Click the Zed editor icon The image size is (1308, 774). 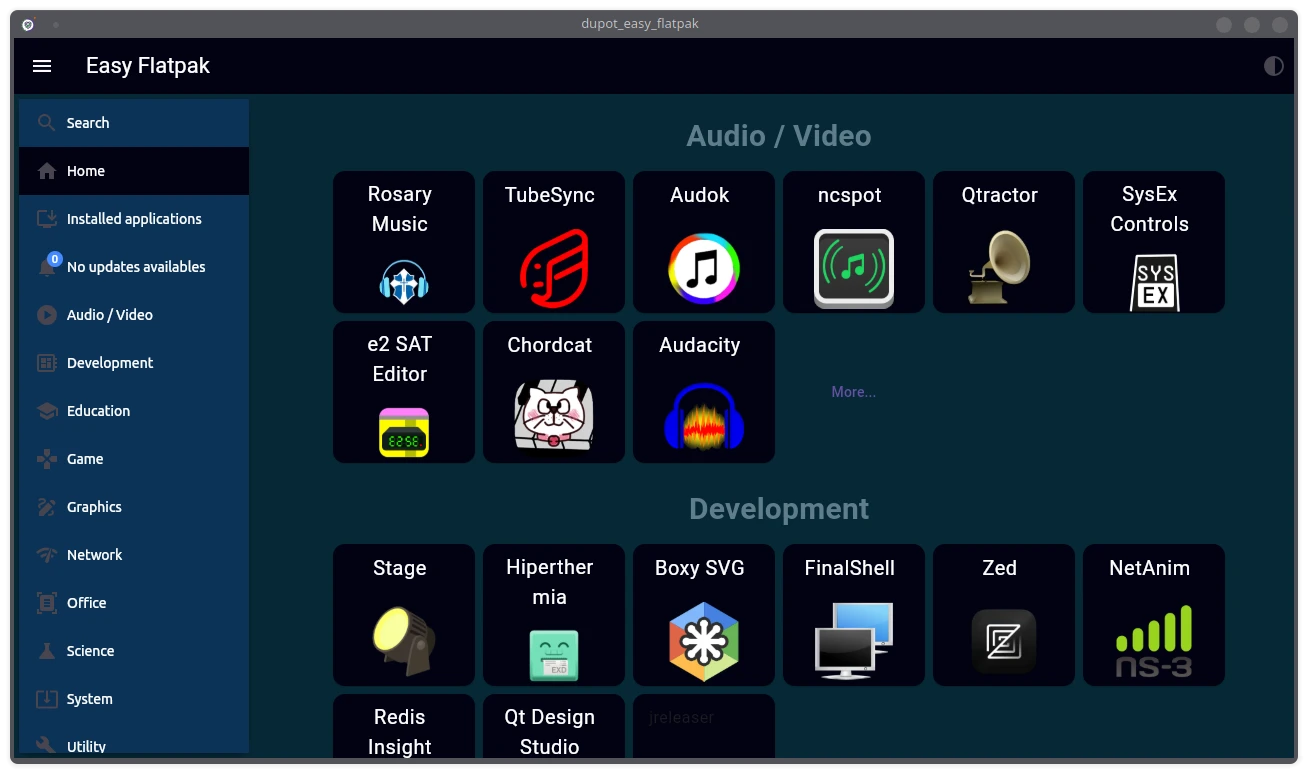[1003, 641]
